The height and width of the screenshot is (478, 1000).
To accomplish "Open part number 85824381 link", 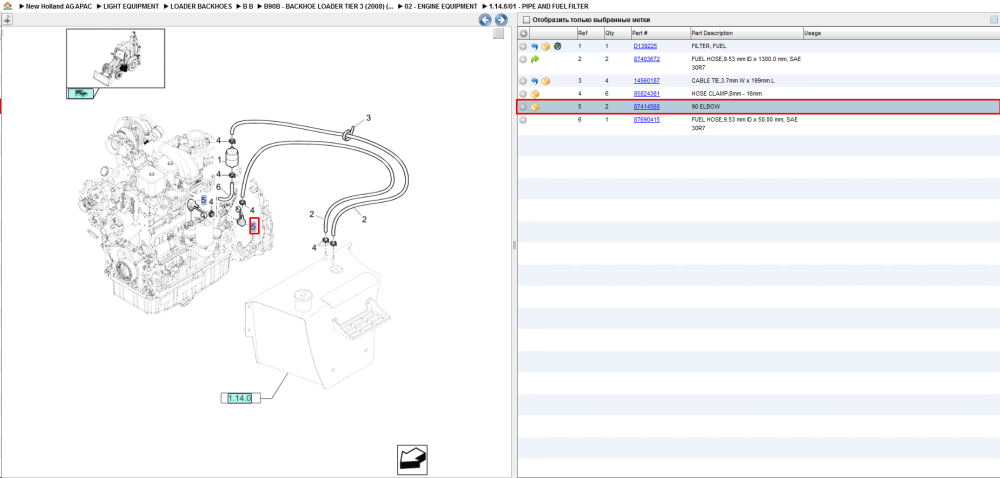I will click(x=647, y=94).
